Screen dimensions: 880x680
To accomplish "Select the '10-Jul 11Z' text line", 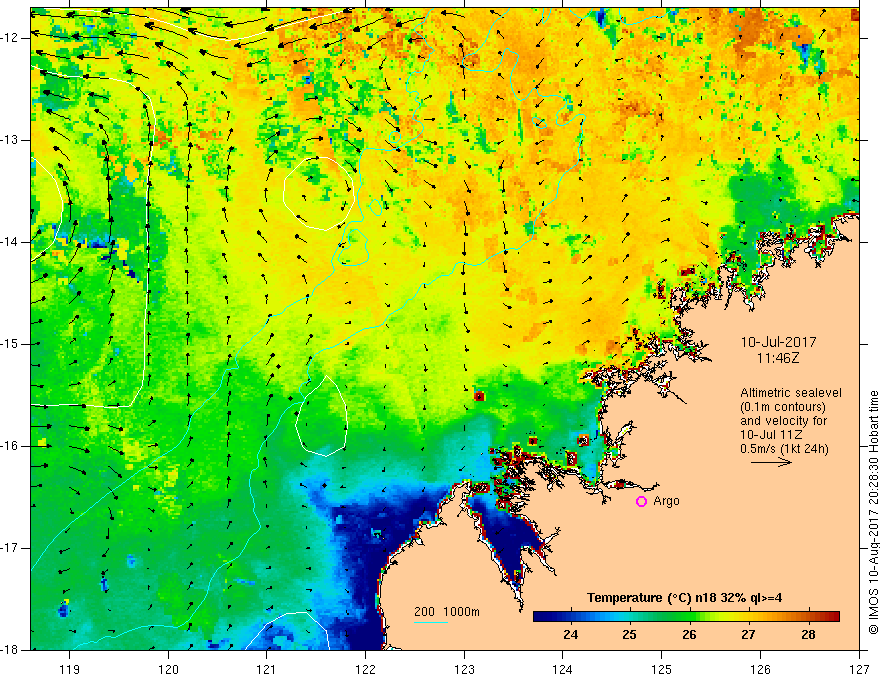I will (x=771, y=435).
